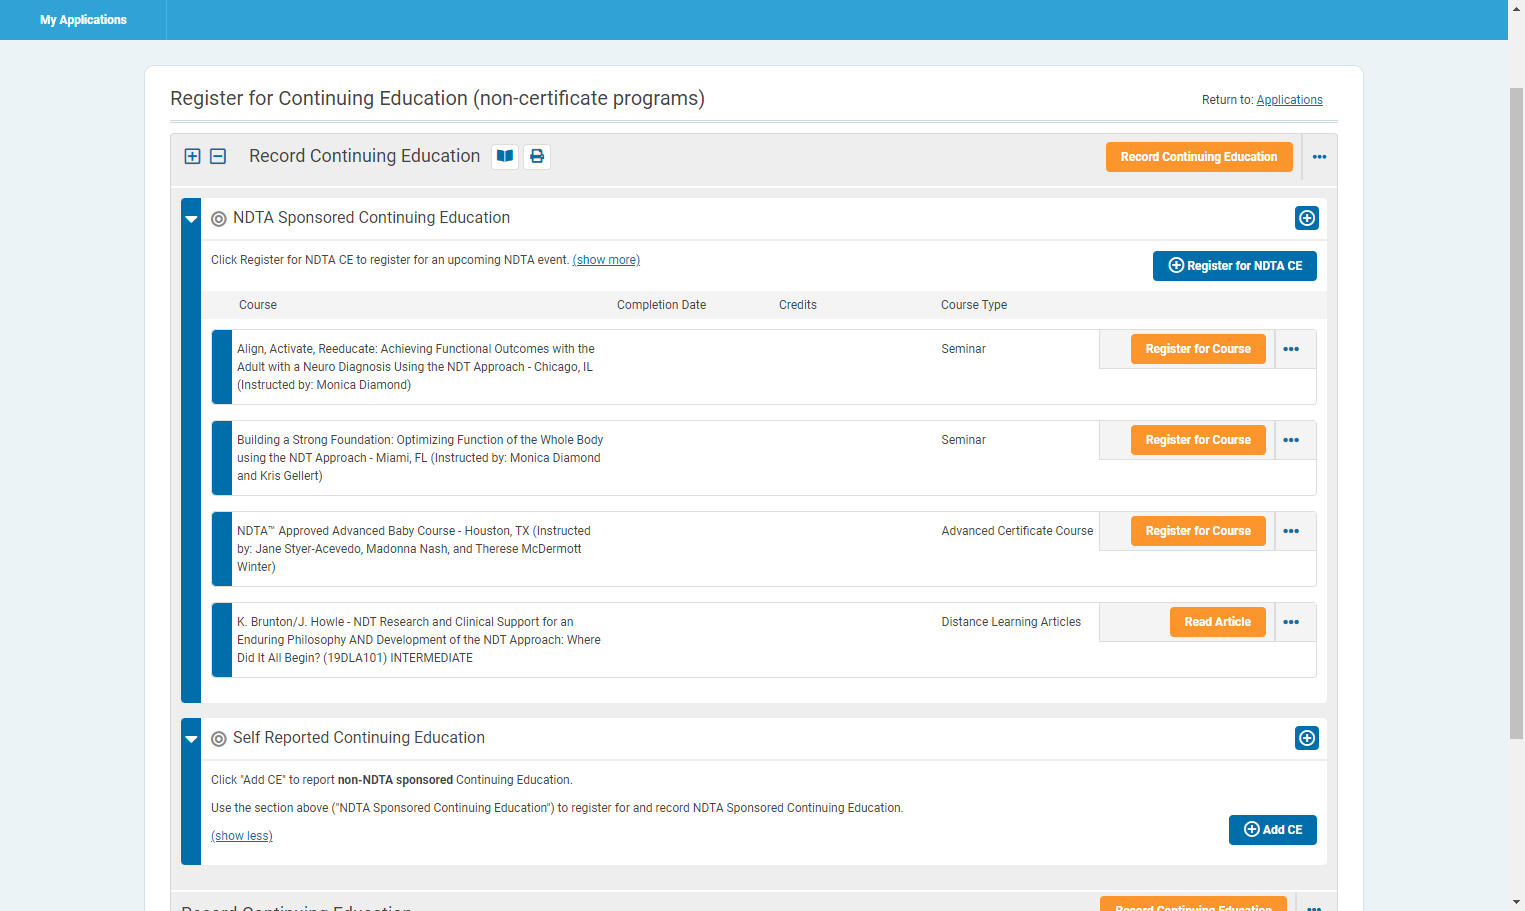
Task: Click Advanced Certificate Course type text
Action: 1017,531
